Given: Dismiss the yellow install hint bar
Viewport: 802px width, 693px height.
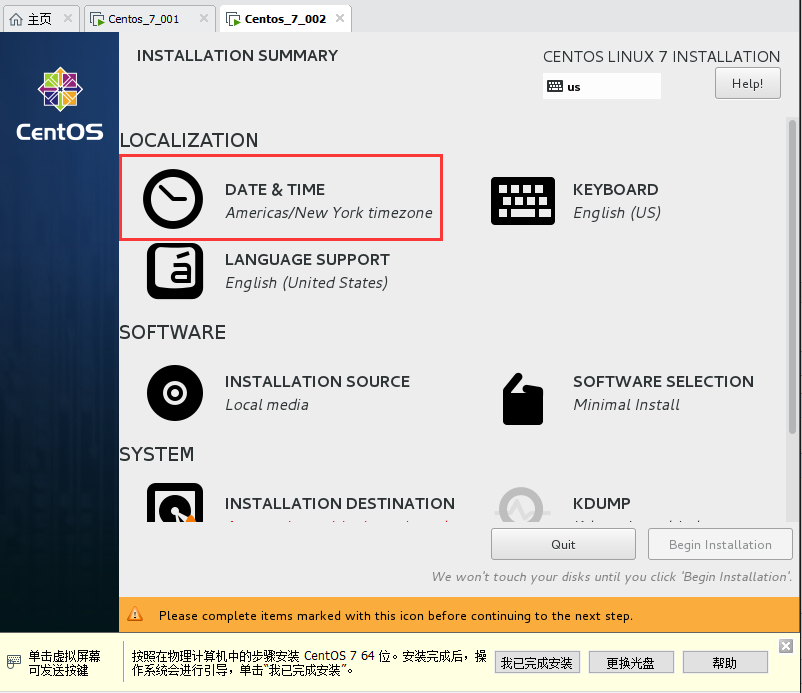Looking at the screenshot, I should click(786, 646).
